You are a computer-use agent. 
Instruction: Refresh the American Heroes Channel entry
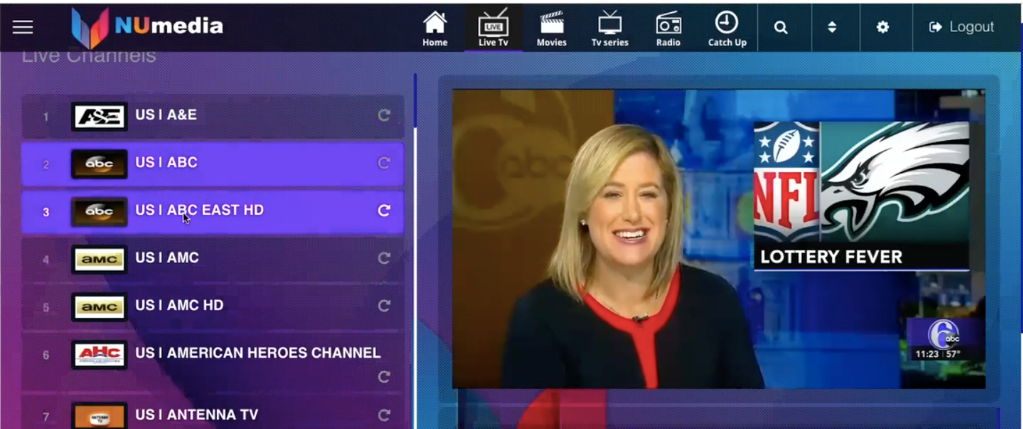(384, 377)
